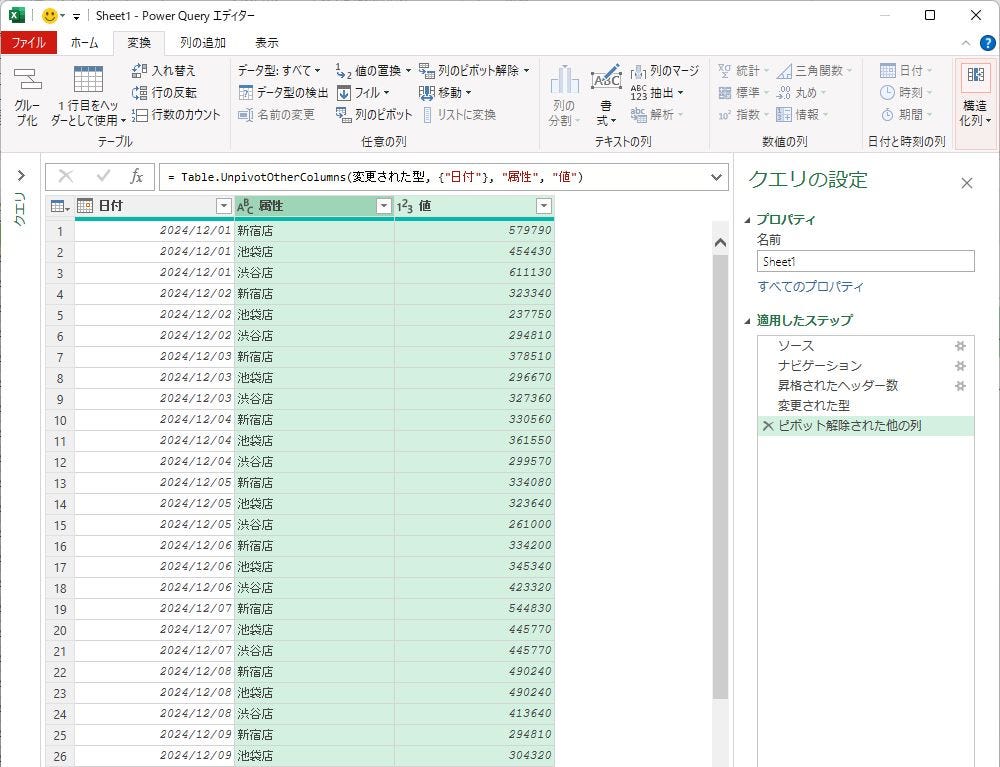Select 行の反転 (Reverse Rows) tool

(x=140, y=93)
